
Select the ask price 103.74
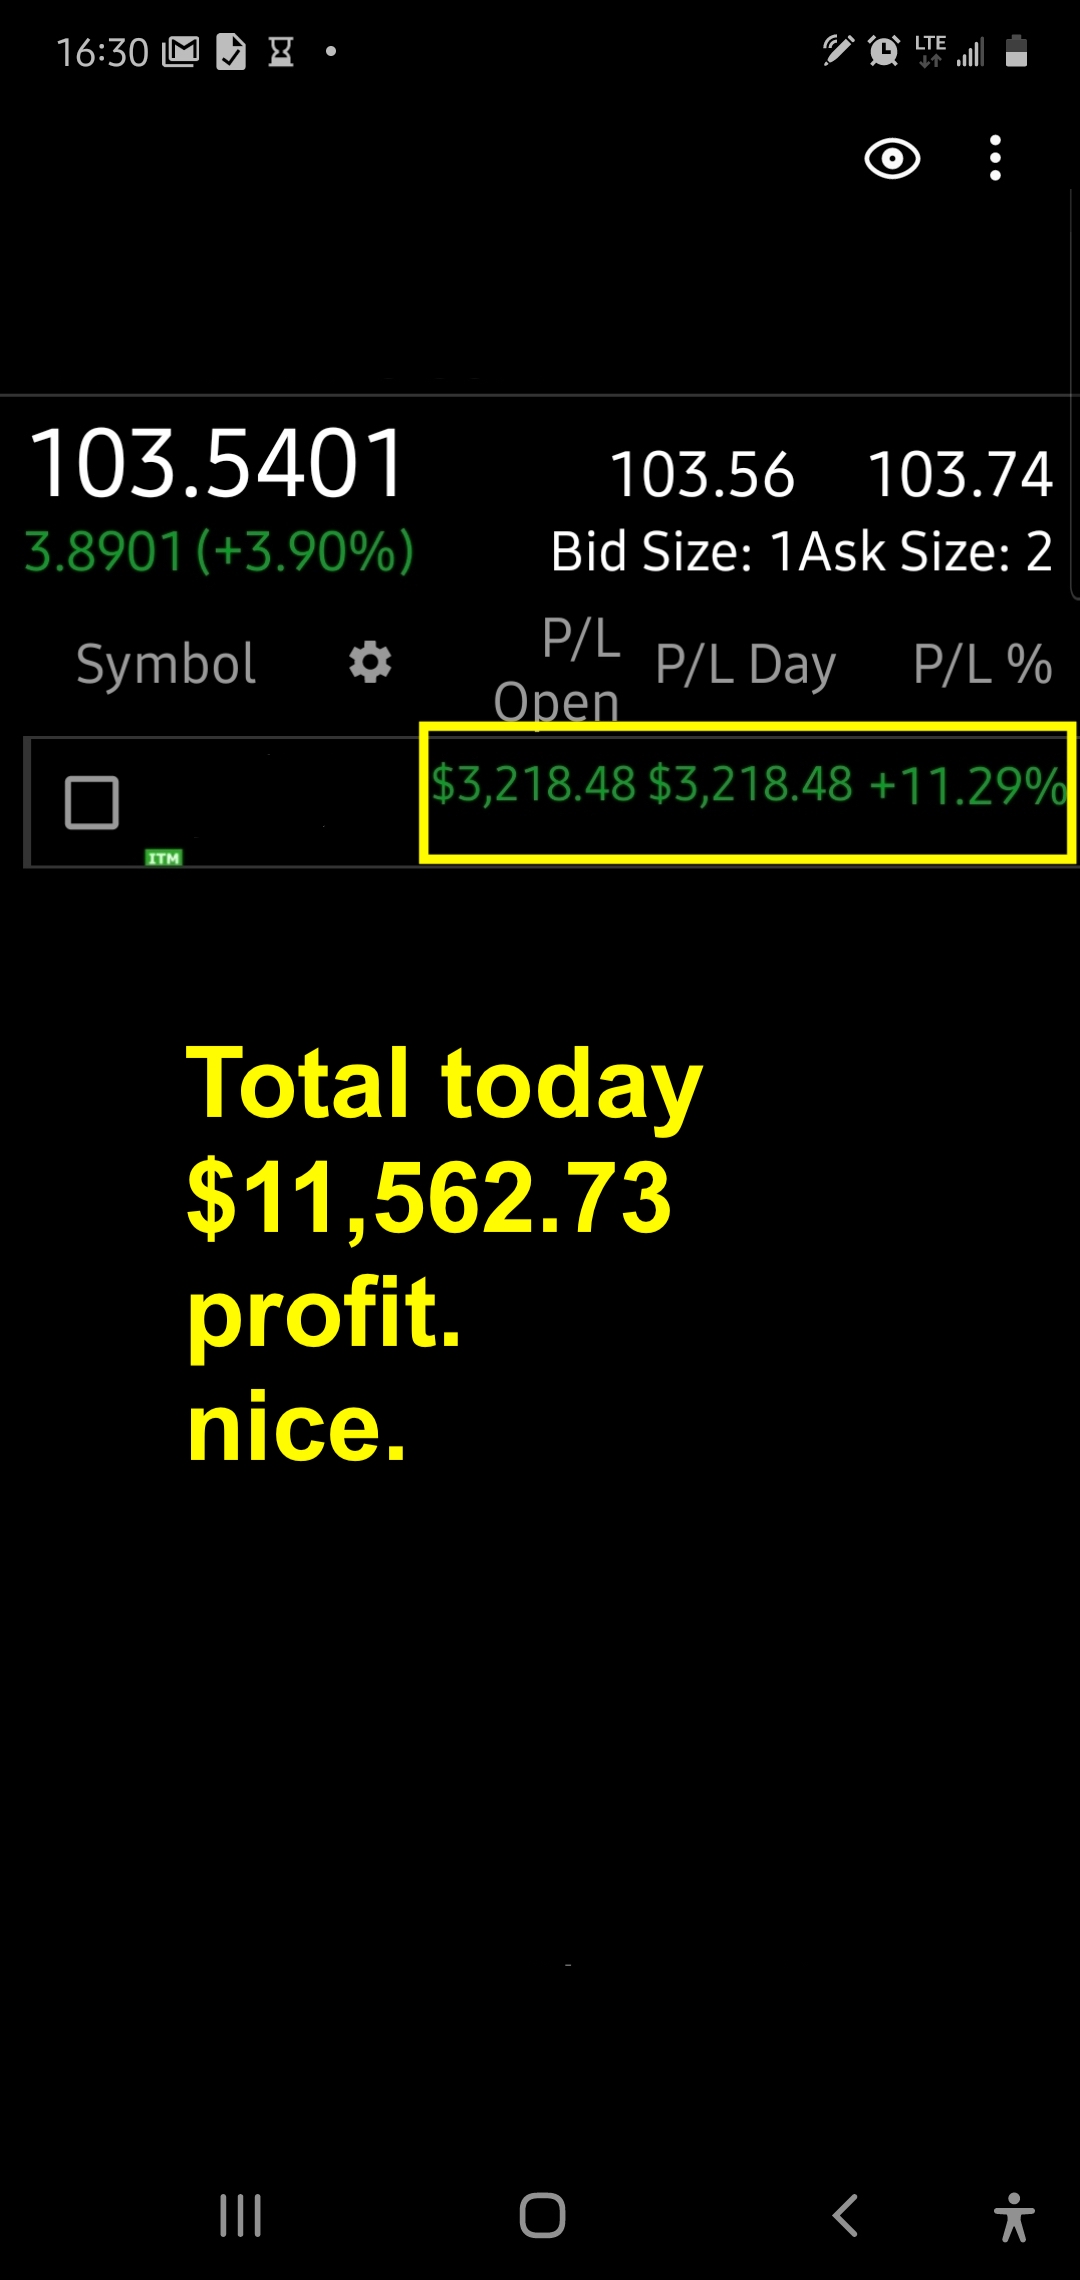pos(960,474)
